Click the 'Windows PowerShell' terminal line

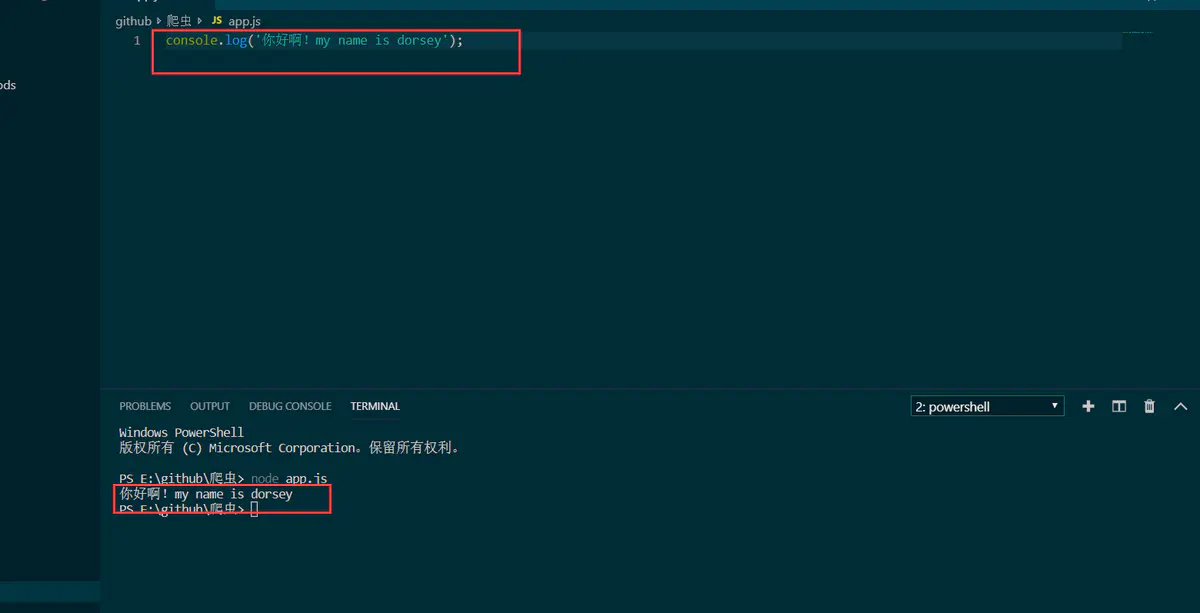(181, 433)
